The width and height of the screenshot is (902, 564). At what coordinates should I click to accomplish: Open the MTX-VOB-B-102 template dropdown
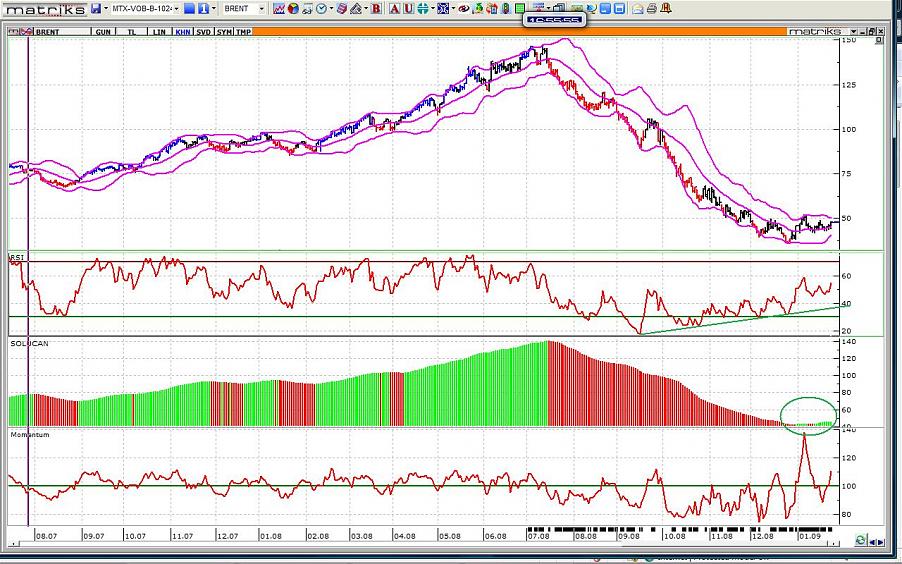(x=145, y=8)
